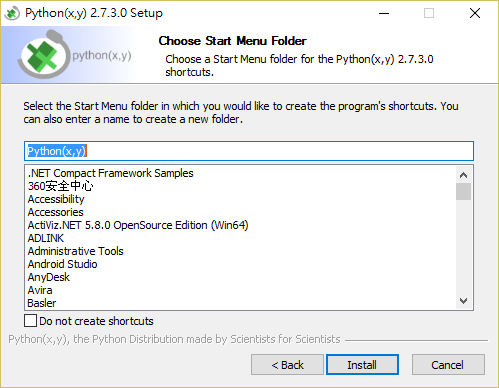Click the list scroll down arrow

click(463, 301)
